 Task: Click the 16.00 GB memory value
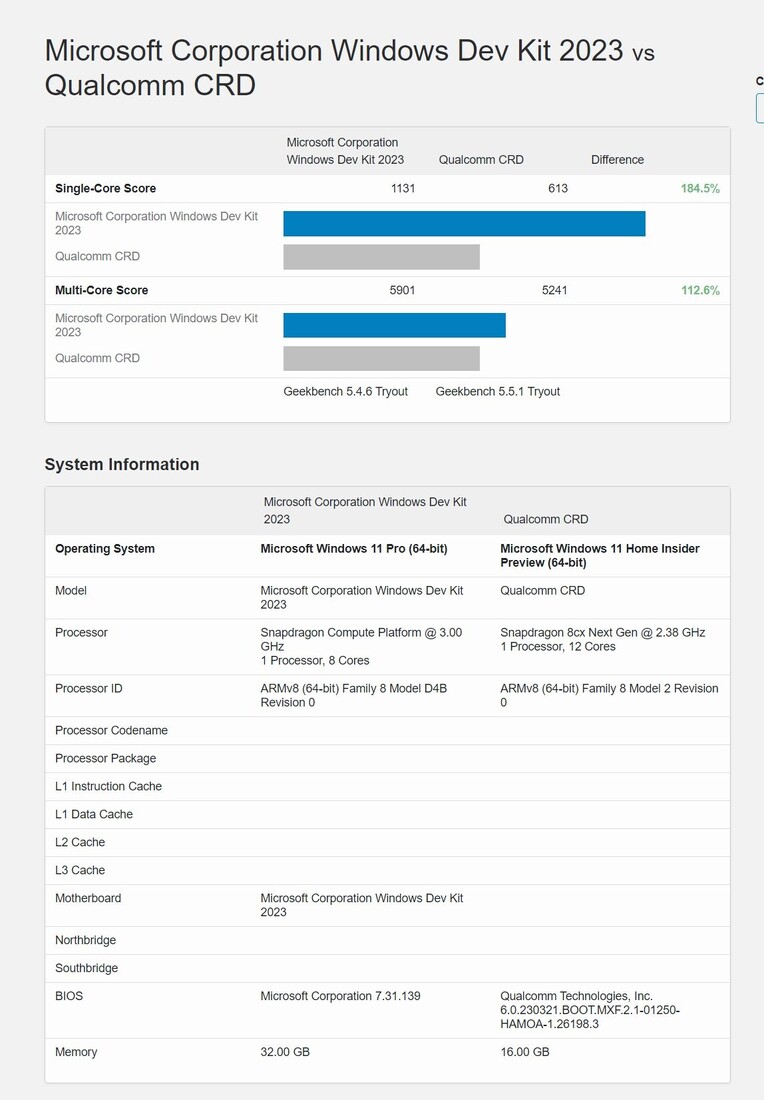[x=525, y=1052]
